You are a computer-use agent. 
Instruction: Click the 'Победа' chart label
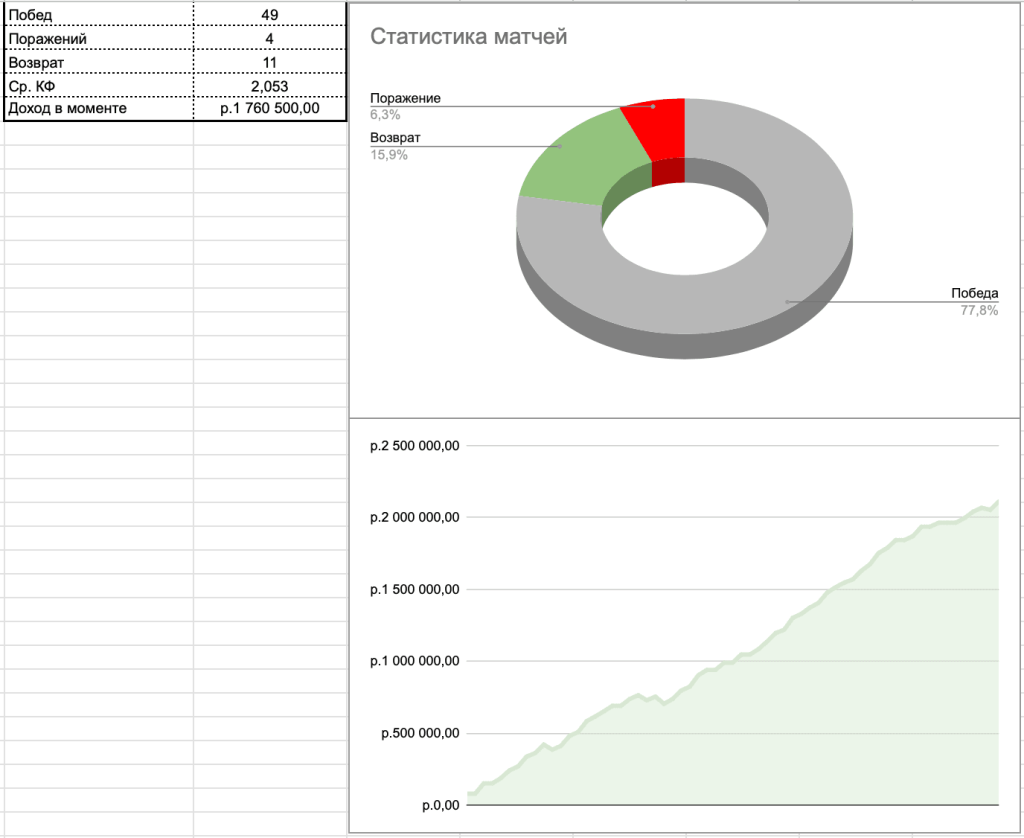click(974, 293)
